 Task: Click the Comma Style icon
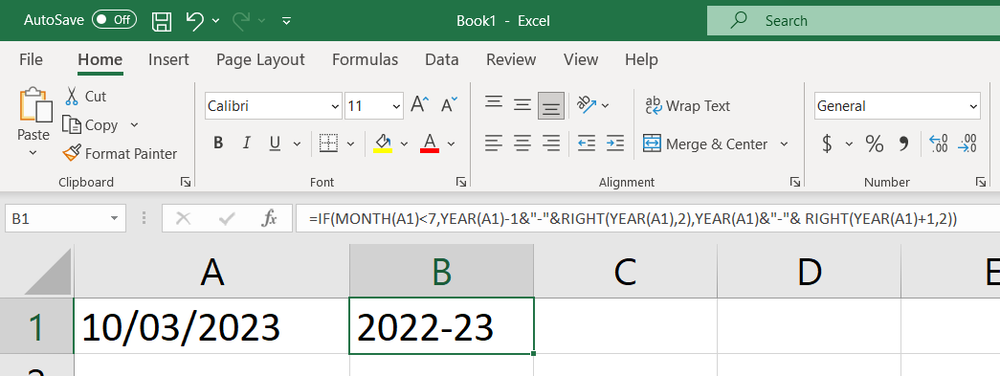(903, 144)
